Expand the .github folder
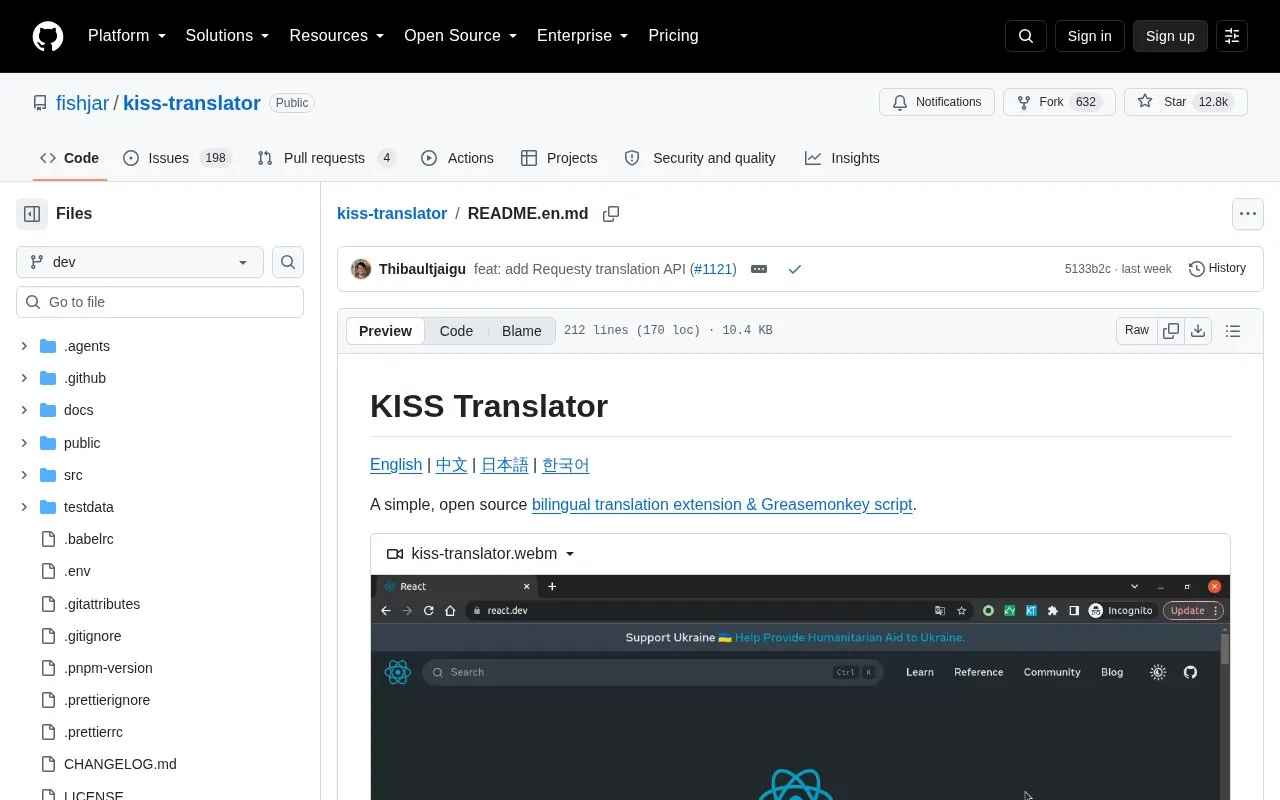Viewport: 1280px width, 800px height. (24, 378)
